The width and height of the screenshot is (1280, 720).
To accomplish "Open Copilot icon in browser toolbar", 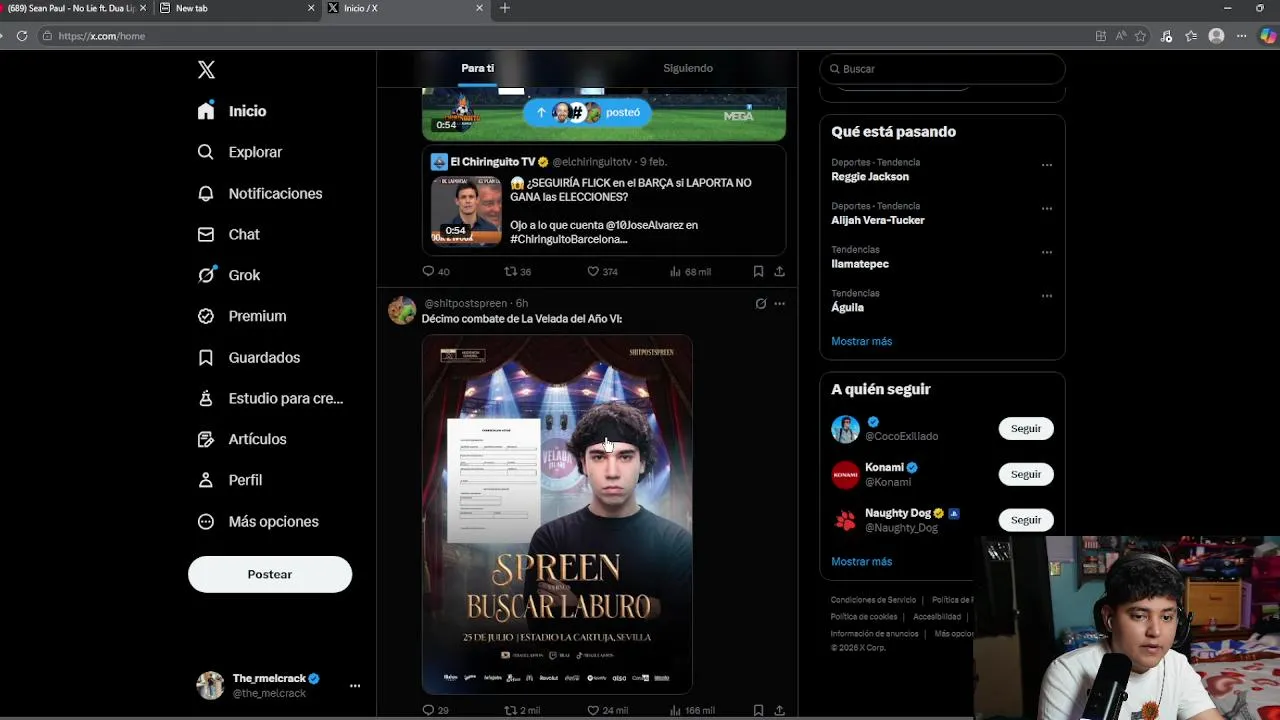I will (x=1268, y=36).
